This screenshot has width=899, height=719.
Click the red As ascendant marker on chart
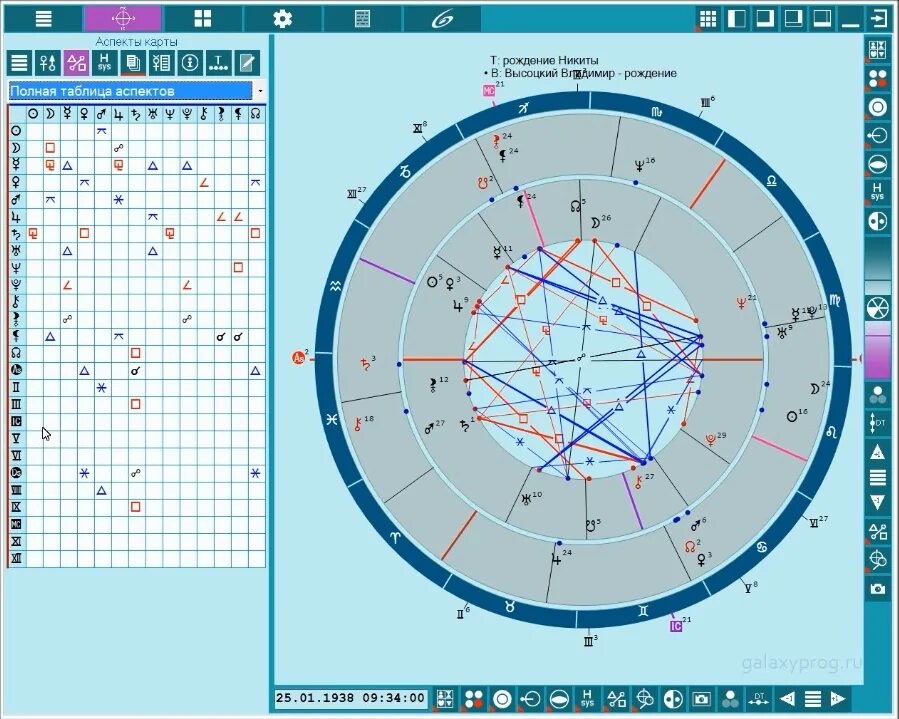(x=298, y=358)
